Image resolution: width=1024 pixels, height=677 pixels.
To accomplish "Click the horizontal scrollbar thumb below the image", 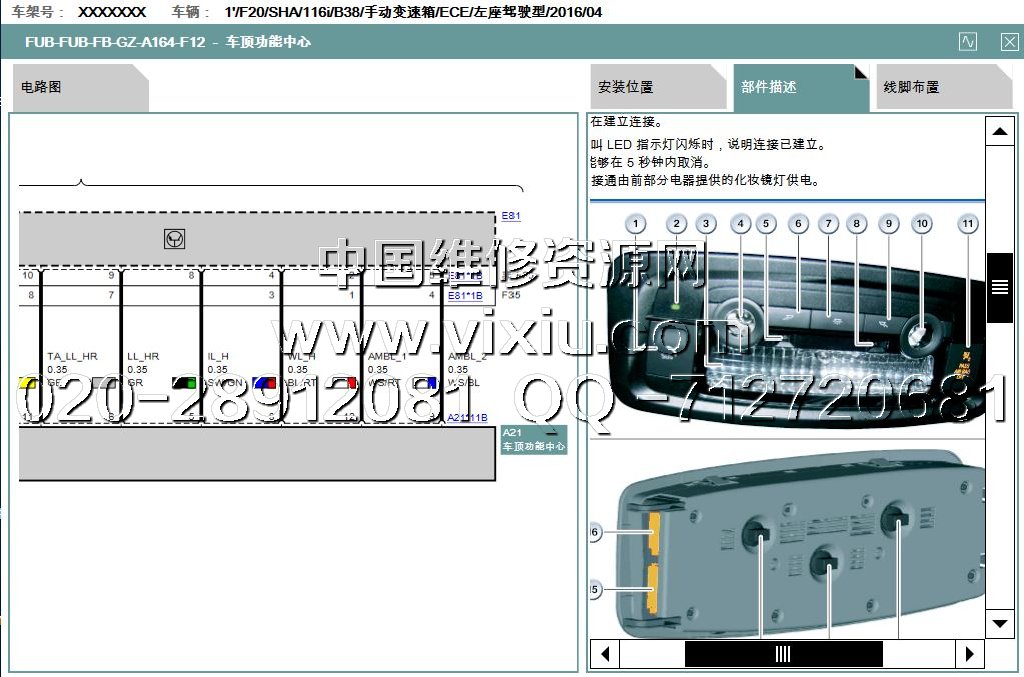I will [x=783, y=654].
